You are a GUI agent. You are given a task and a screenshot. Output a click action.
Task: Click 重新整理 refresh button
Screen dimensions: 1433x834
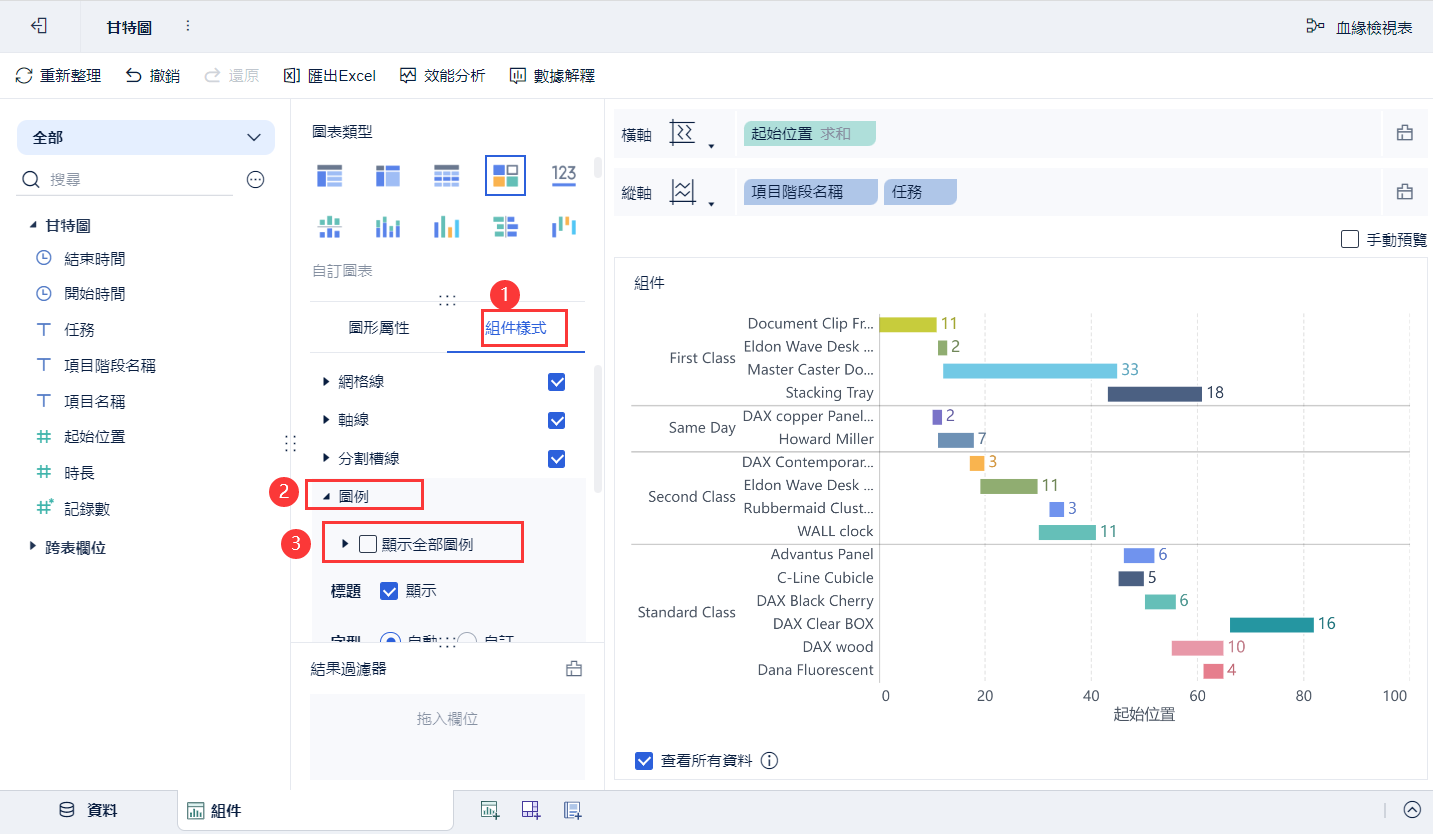(x=58, y=75)
